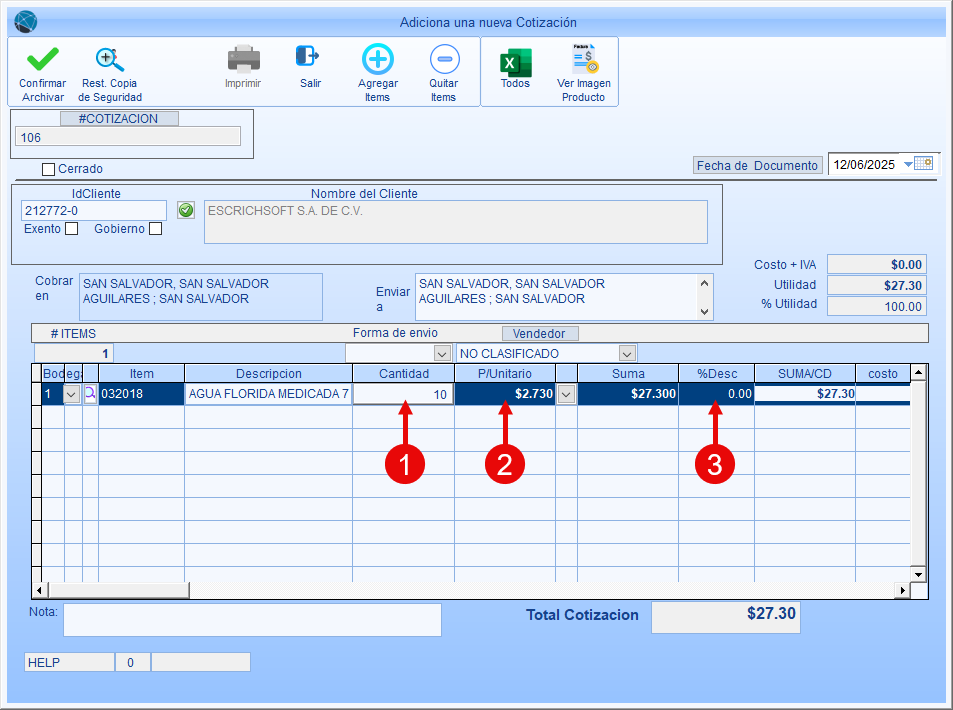Open Ver Imagen Producto icon
This screenshot has height=710, width=953.
point(585,58)
